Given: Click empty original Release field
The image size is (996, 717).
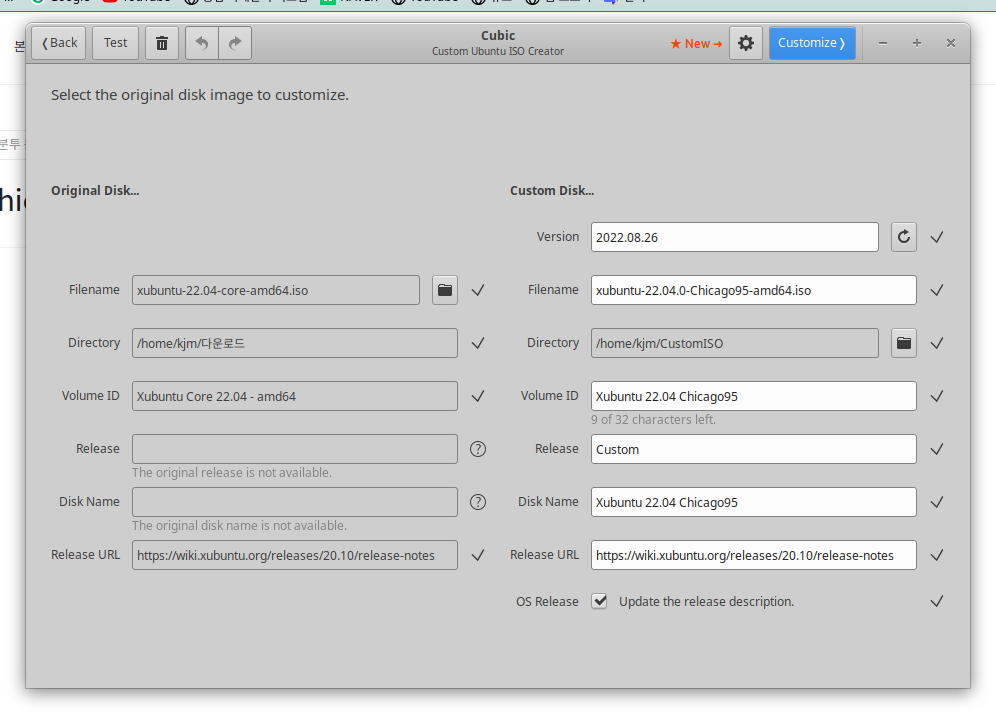Looking at the screenshot, I should [295, 450].
